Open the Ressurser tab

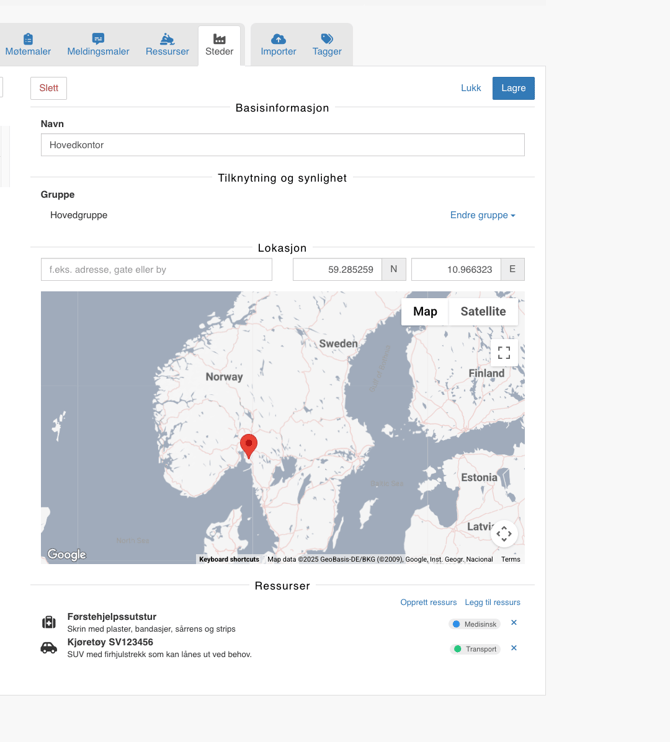pos(167,45)
